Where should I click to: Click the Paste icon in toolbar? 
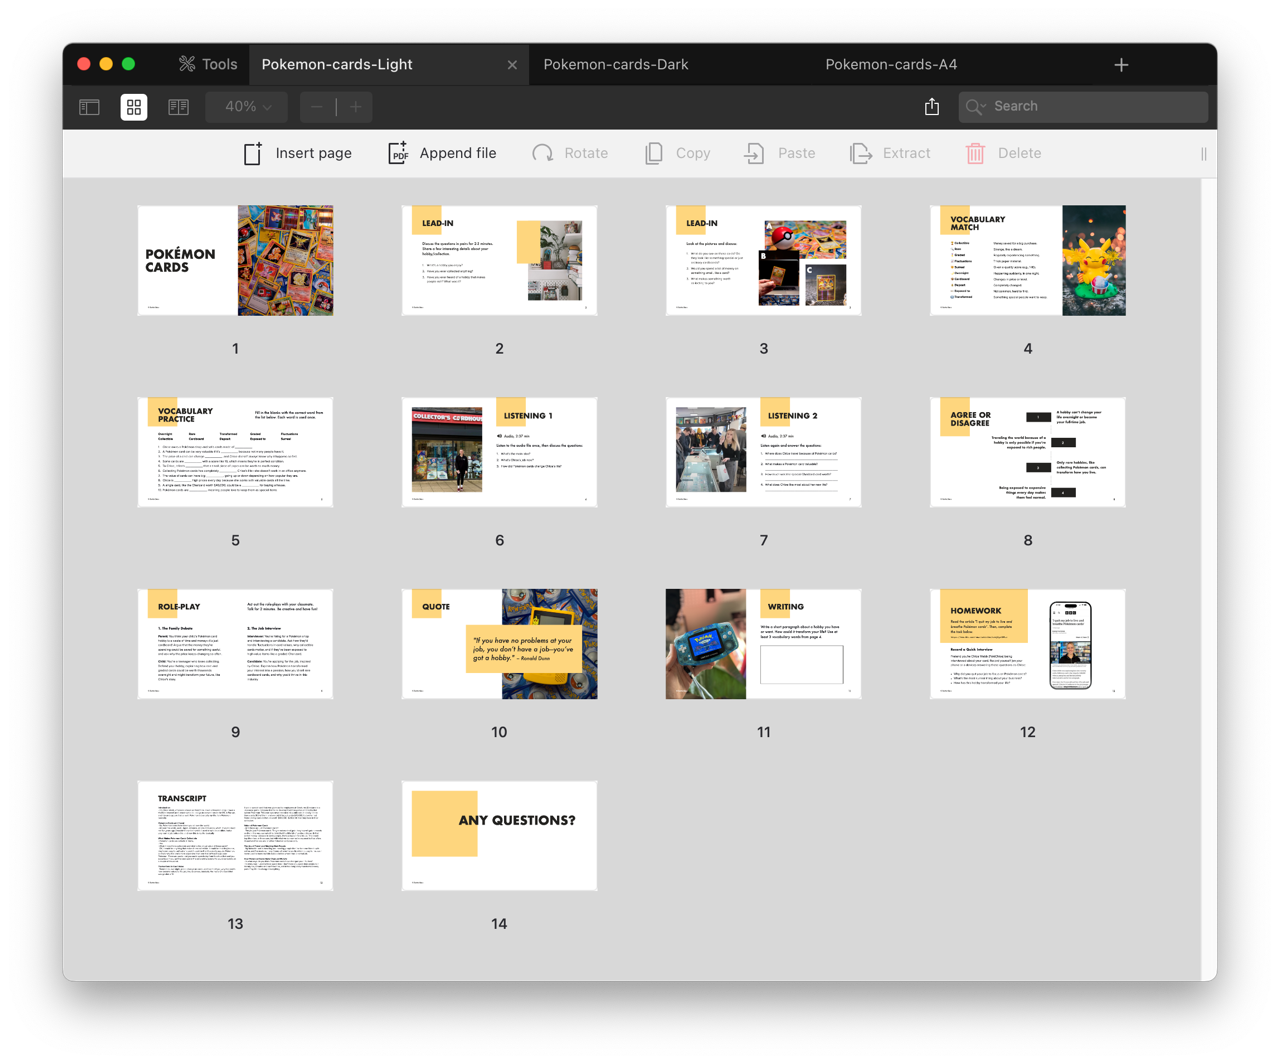tap(753, 153)
